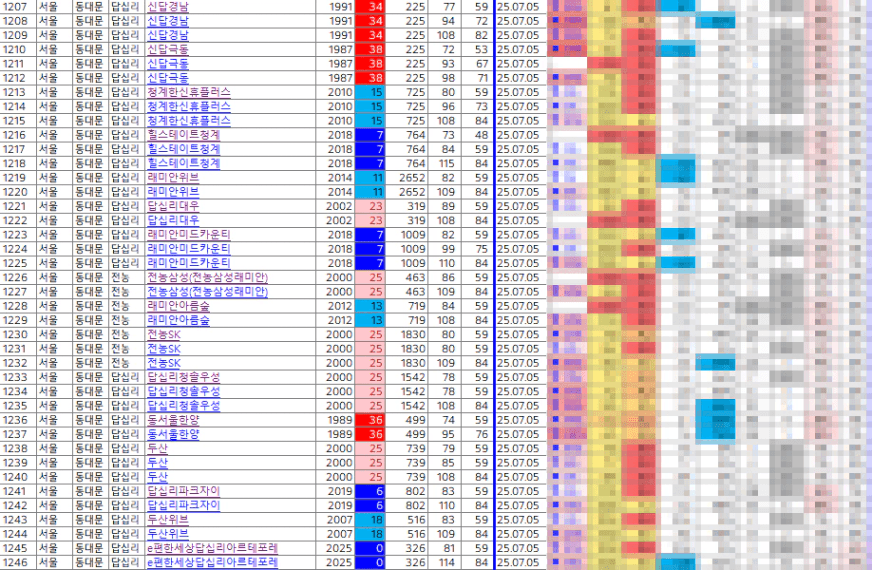Viewport: 872px width, 570px height.
Task: Select blue age cell 13 in row 1228
Action: (x=370, y=306)
